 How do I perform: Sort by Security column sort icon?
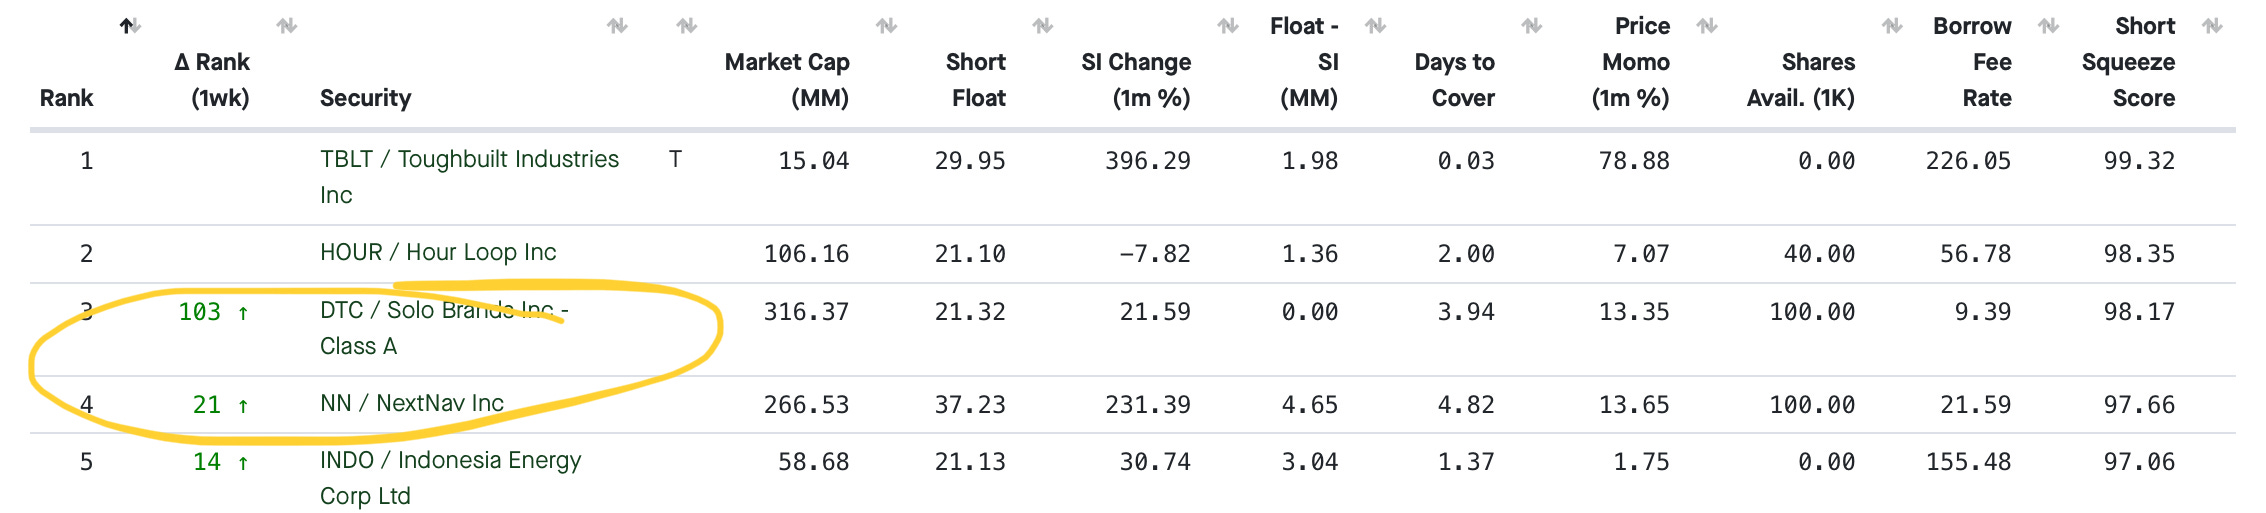tap(617, 26)
